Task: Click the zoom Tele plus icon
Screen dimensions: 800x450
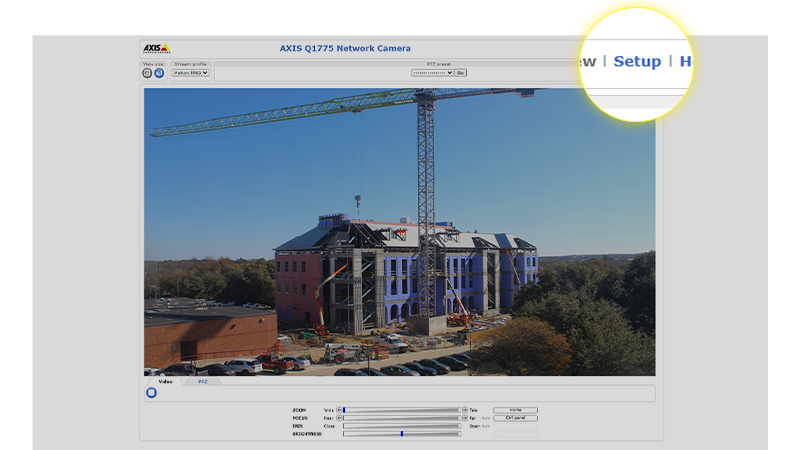Action: (464, 410)
